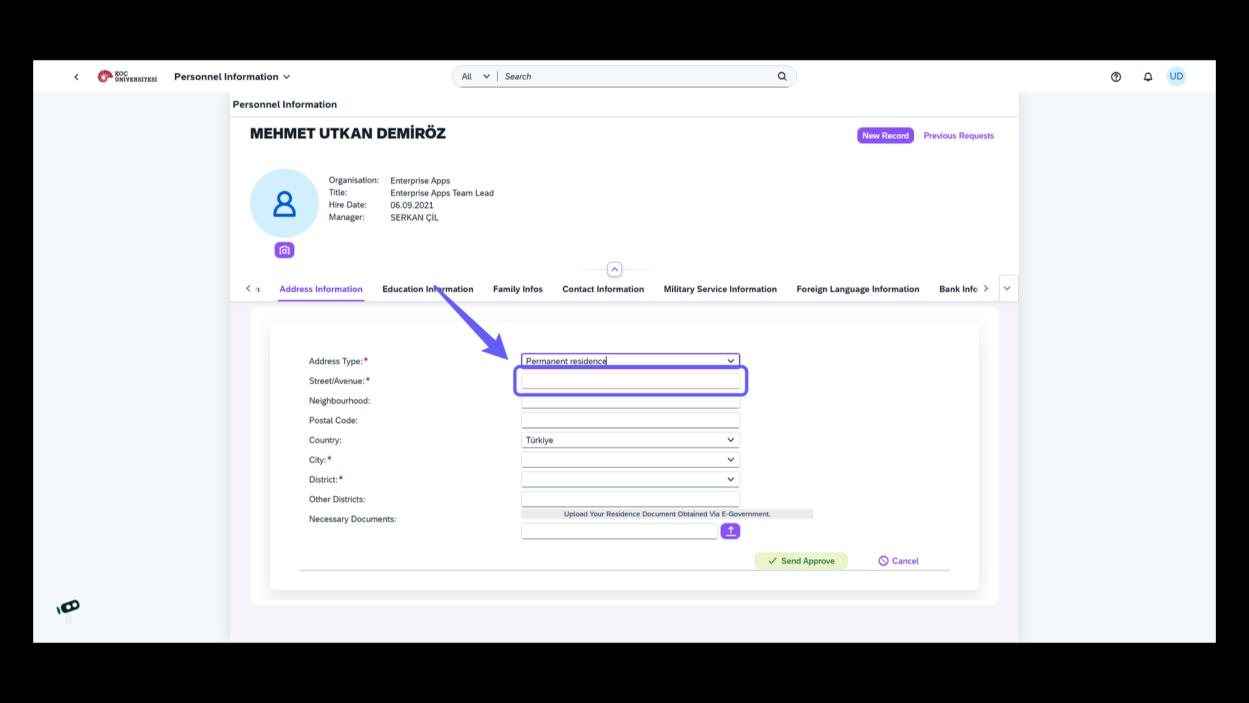Switch to the Education Information tab
Screen dimensions: 1249x703
coord(428,289)
